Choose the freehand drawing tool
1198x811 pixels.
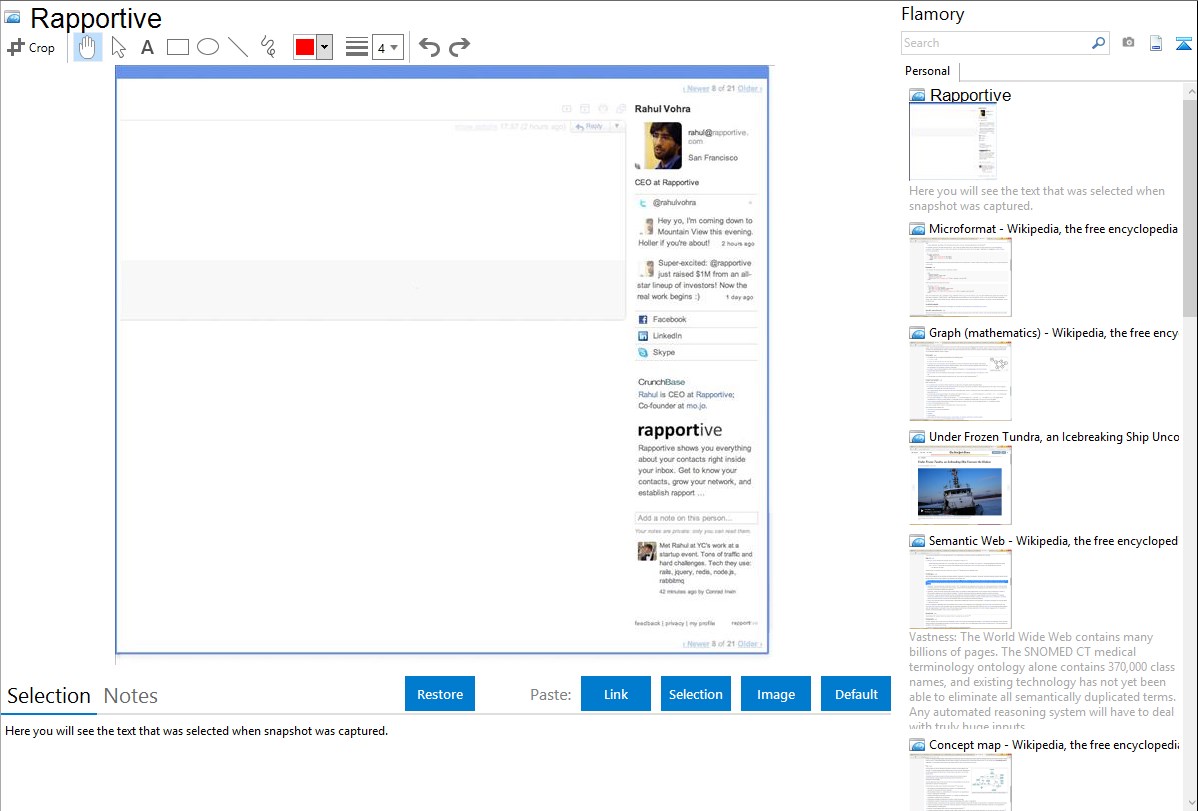pyautogui.click(x=268, y=47)
